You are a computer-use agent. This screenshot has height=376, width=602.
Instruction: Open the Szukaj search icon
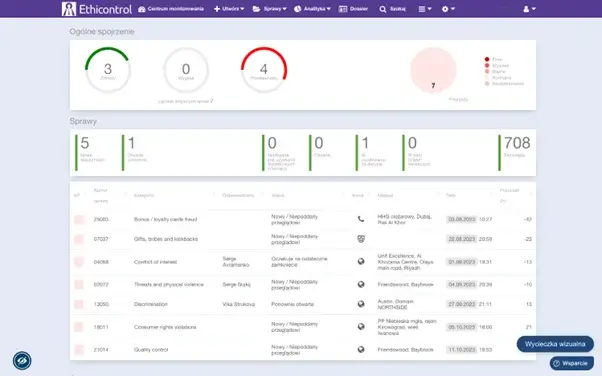383,9
